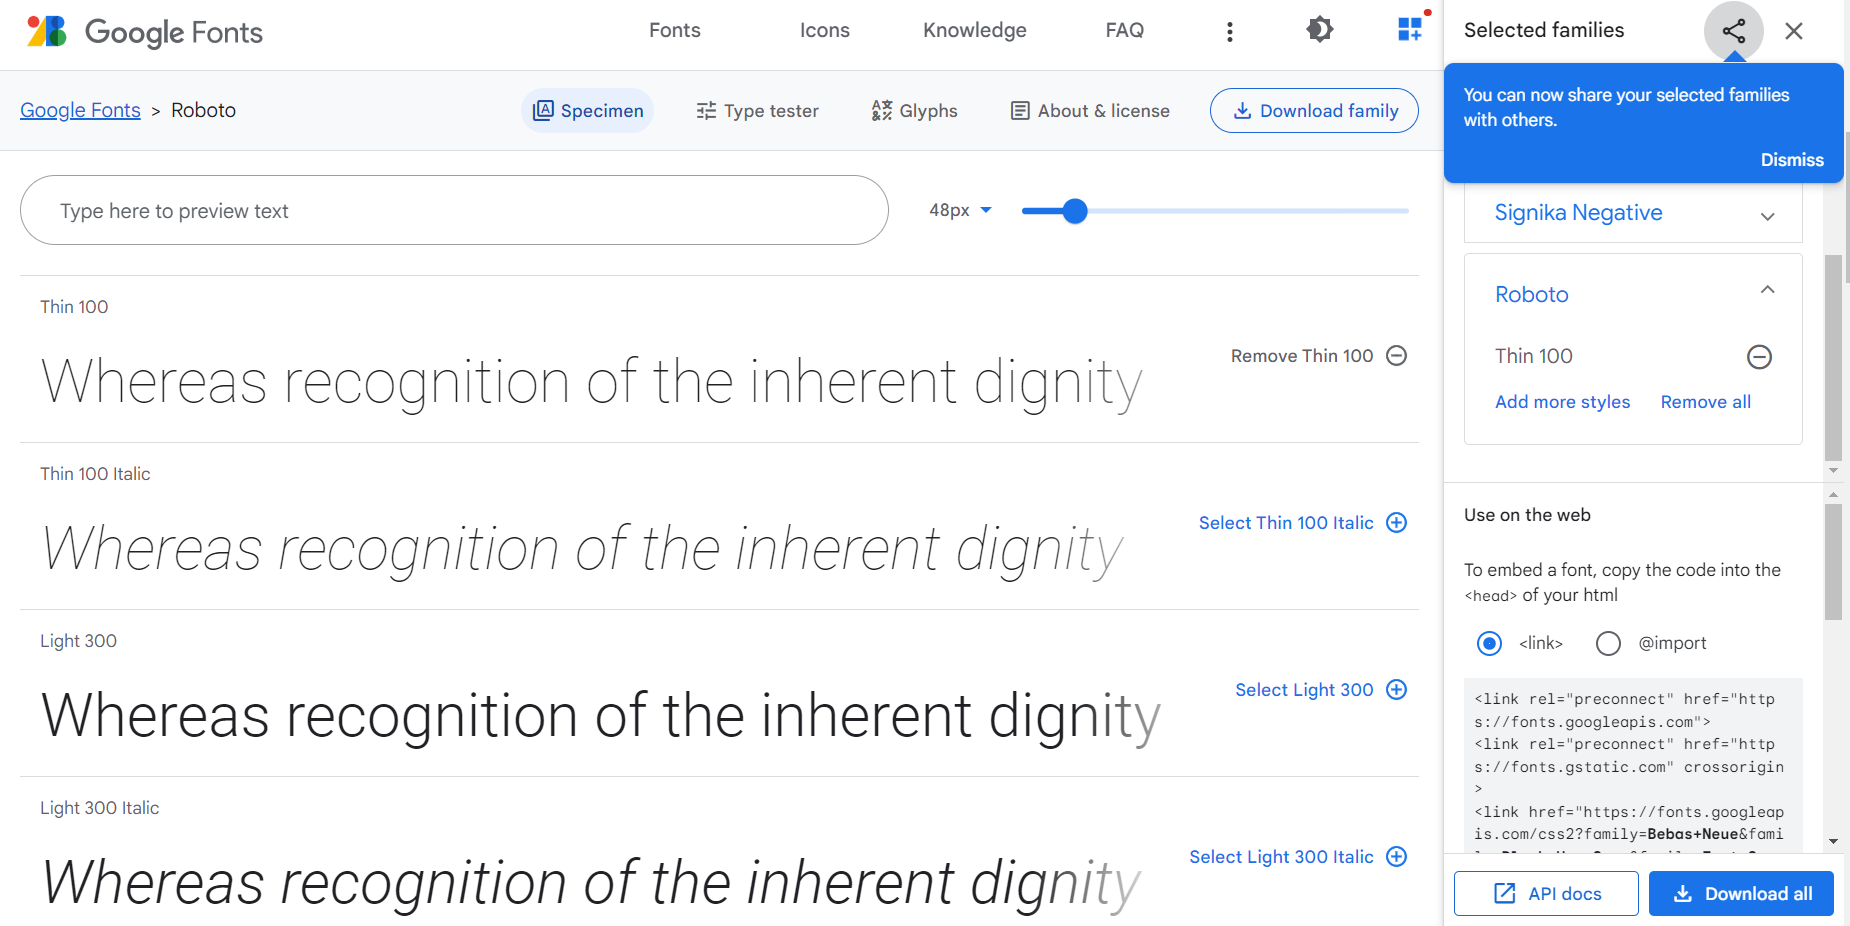
Task: Click the Thin 100 style label
Action: point(74,307)
